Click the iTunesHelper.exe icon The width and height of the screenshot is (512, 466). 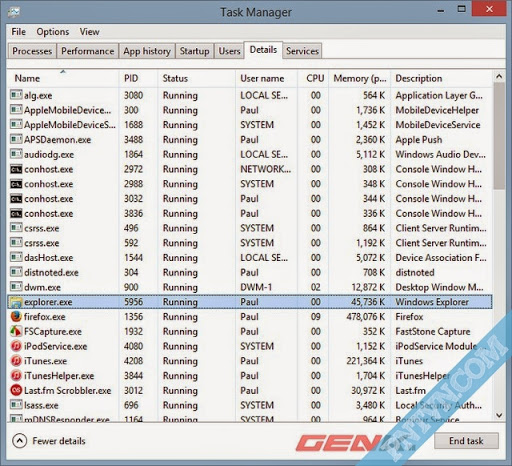16,376
